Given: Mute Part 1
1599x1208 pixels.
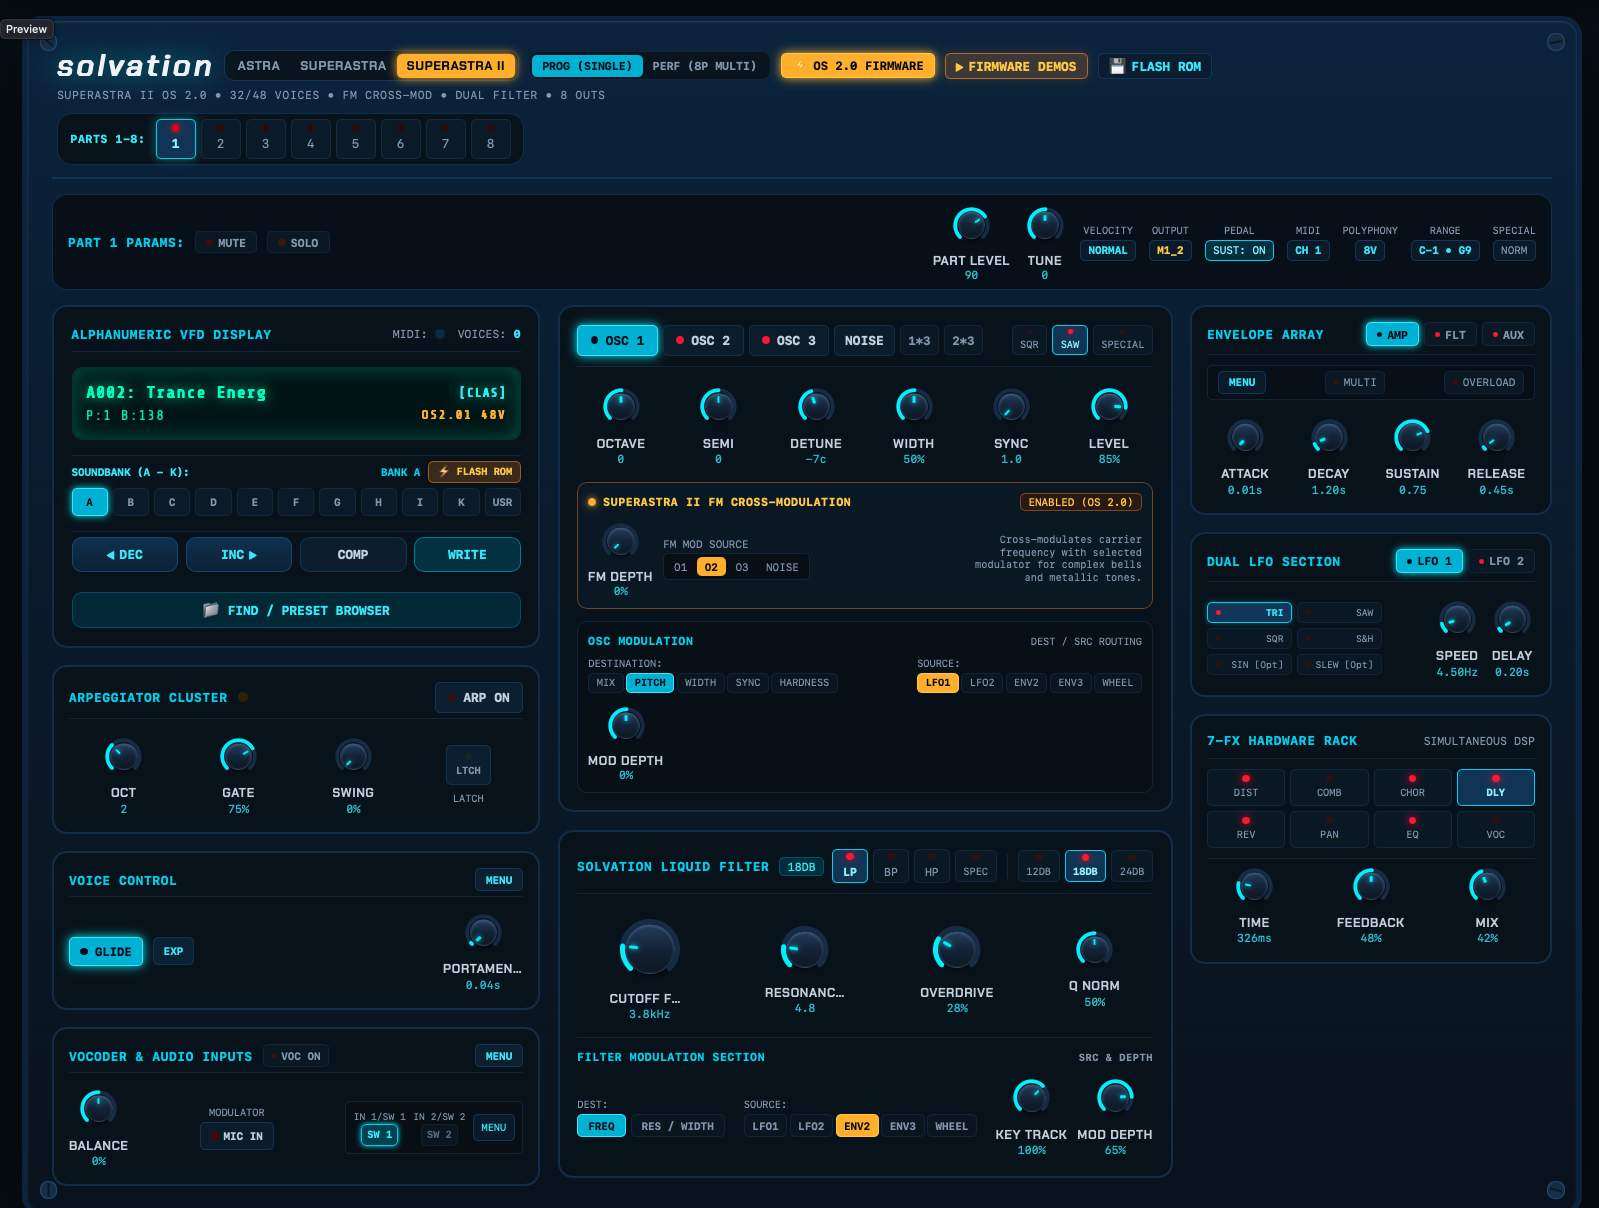Looking at the screenshot, I should 226,243.
